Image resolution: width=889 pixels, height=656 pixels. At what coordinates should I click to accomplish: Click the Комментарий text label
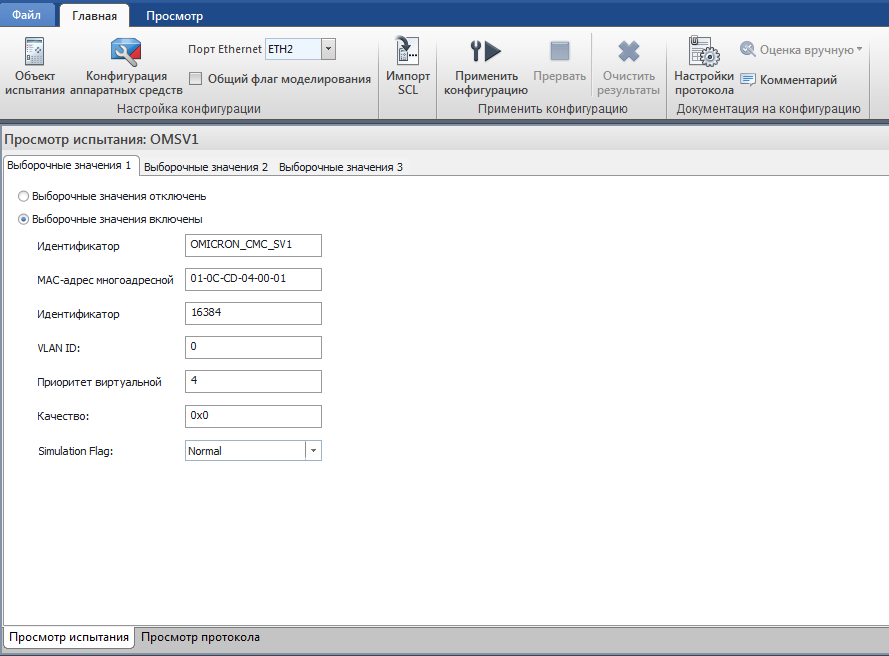coord(798,80)
